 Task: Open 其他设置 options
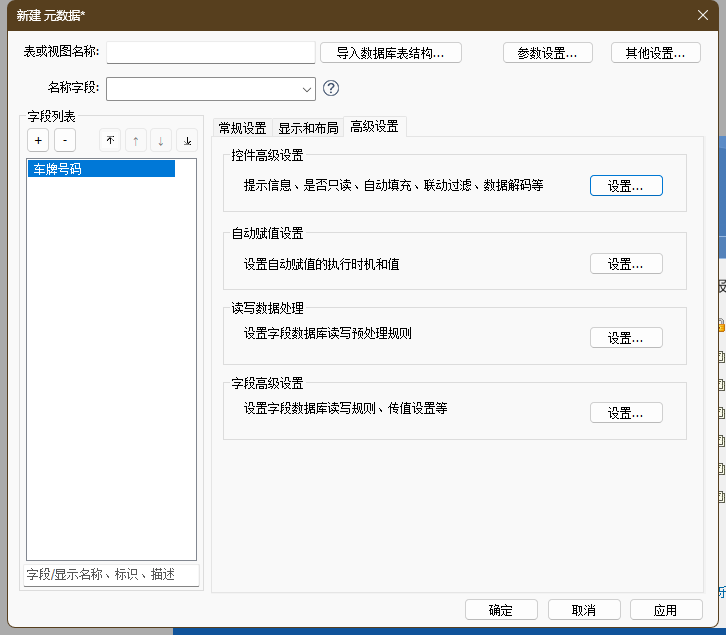click(x=655, y=53)
